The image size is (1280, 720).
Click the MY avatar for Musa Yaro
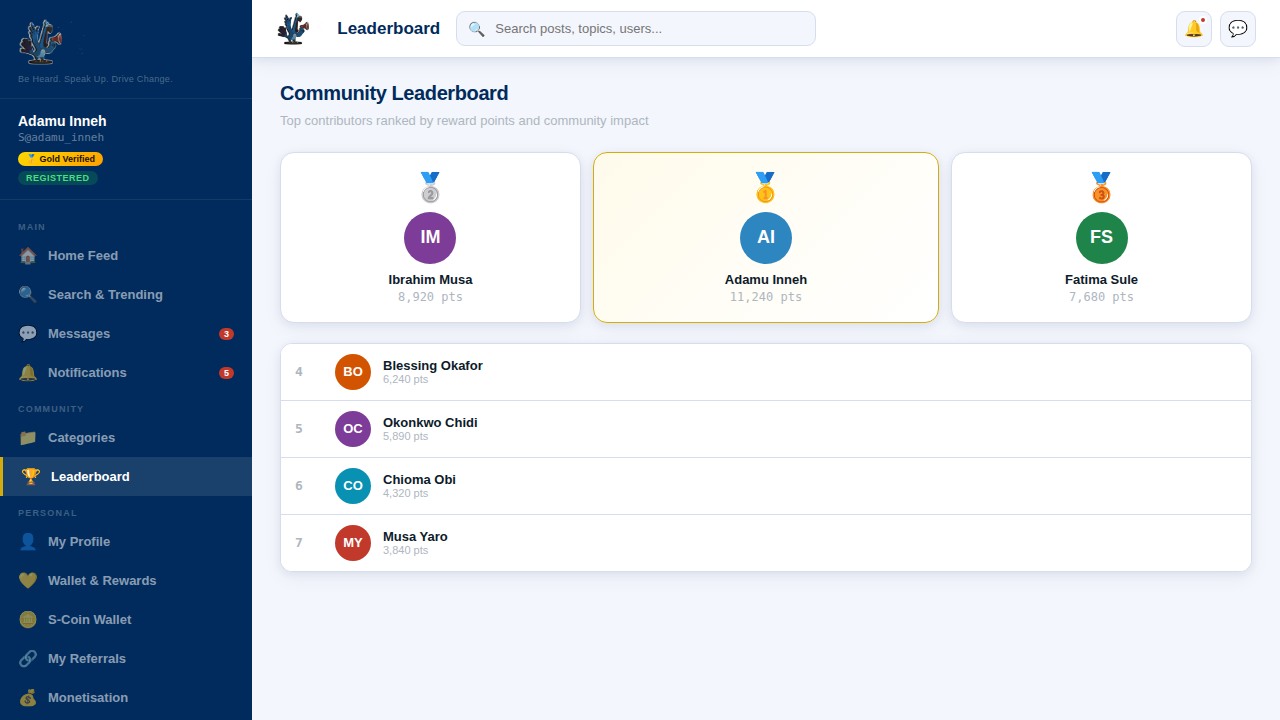[x=353, y=543]
